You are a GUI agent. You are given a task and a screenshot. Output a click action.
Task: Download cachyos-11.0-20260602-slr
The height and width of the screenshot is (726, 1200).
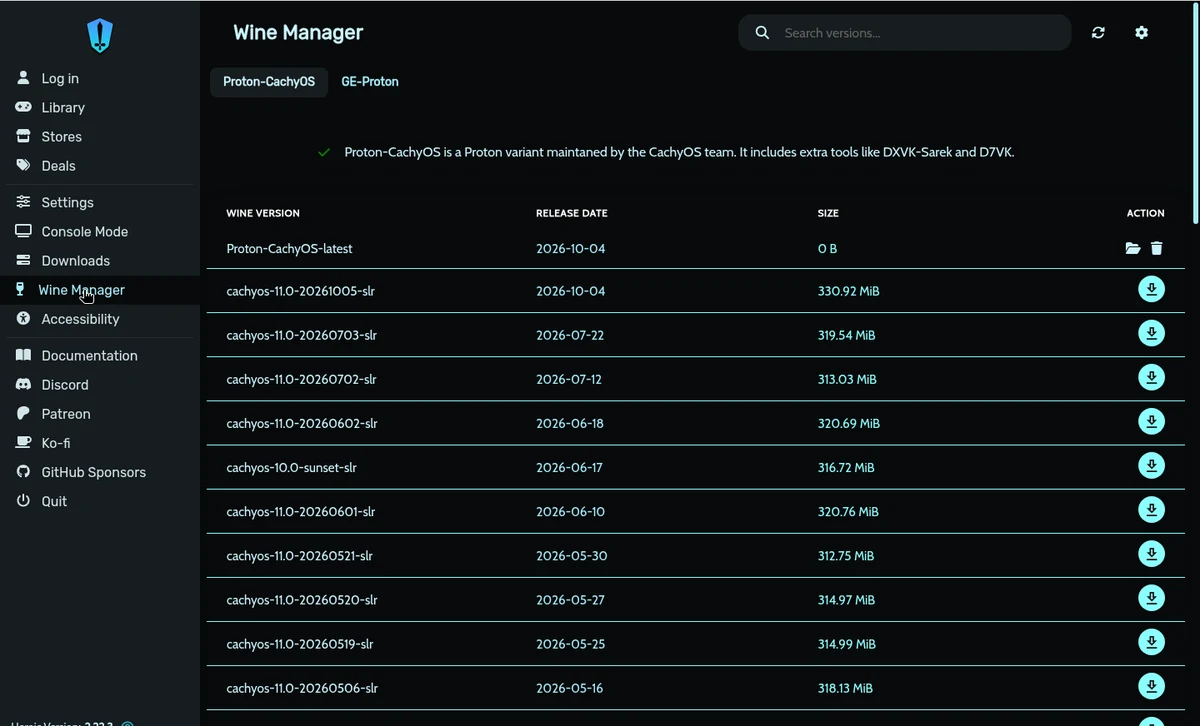pyautogui.click(x=1151, y=422)
